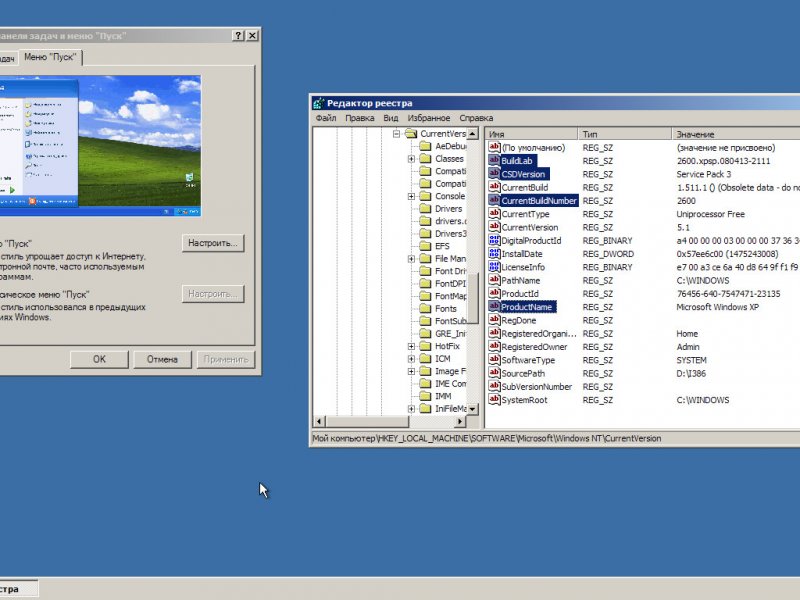Click the tree pane scroll down arrow
The width and height of the screenshot is (800, 600).
472,409
